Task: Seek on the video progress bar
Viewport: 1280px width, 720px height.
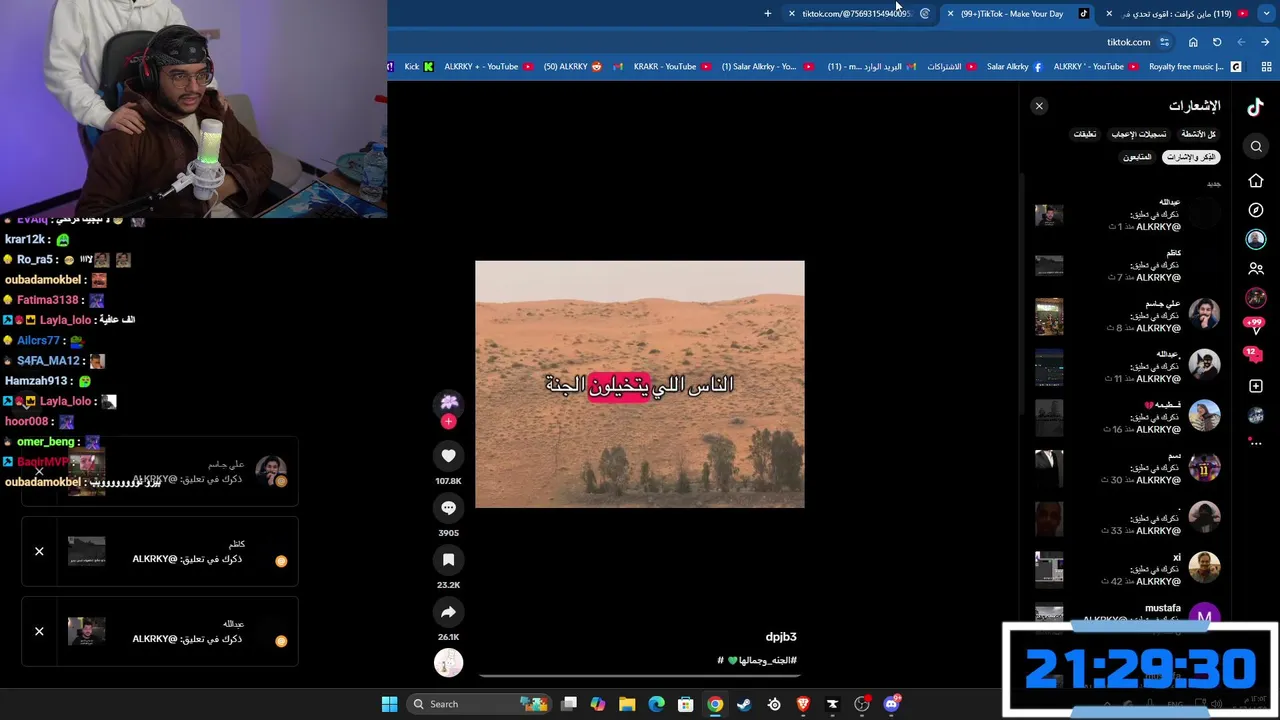Action: pyautogui.click(x=640, y=676)
